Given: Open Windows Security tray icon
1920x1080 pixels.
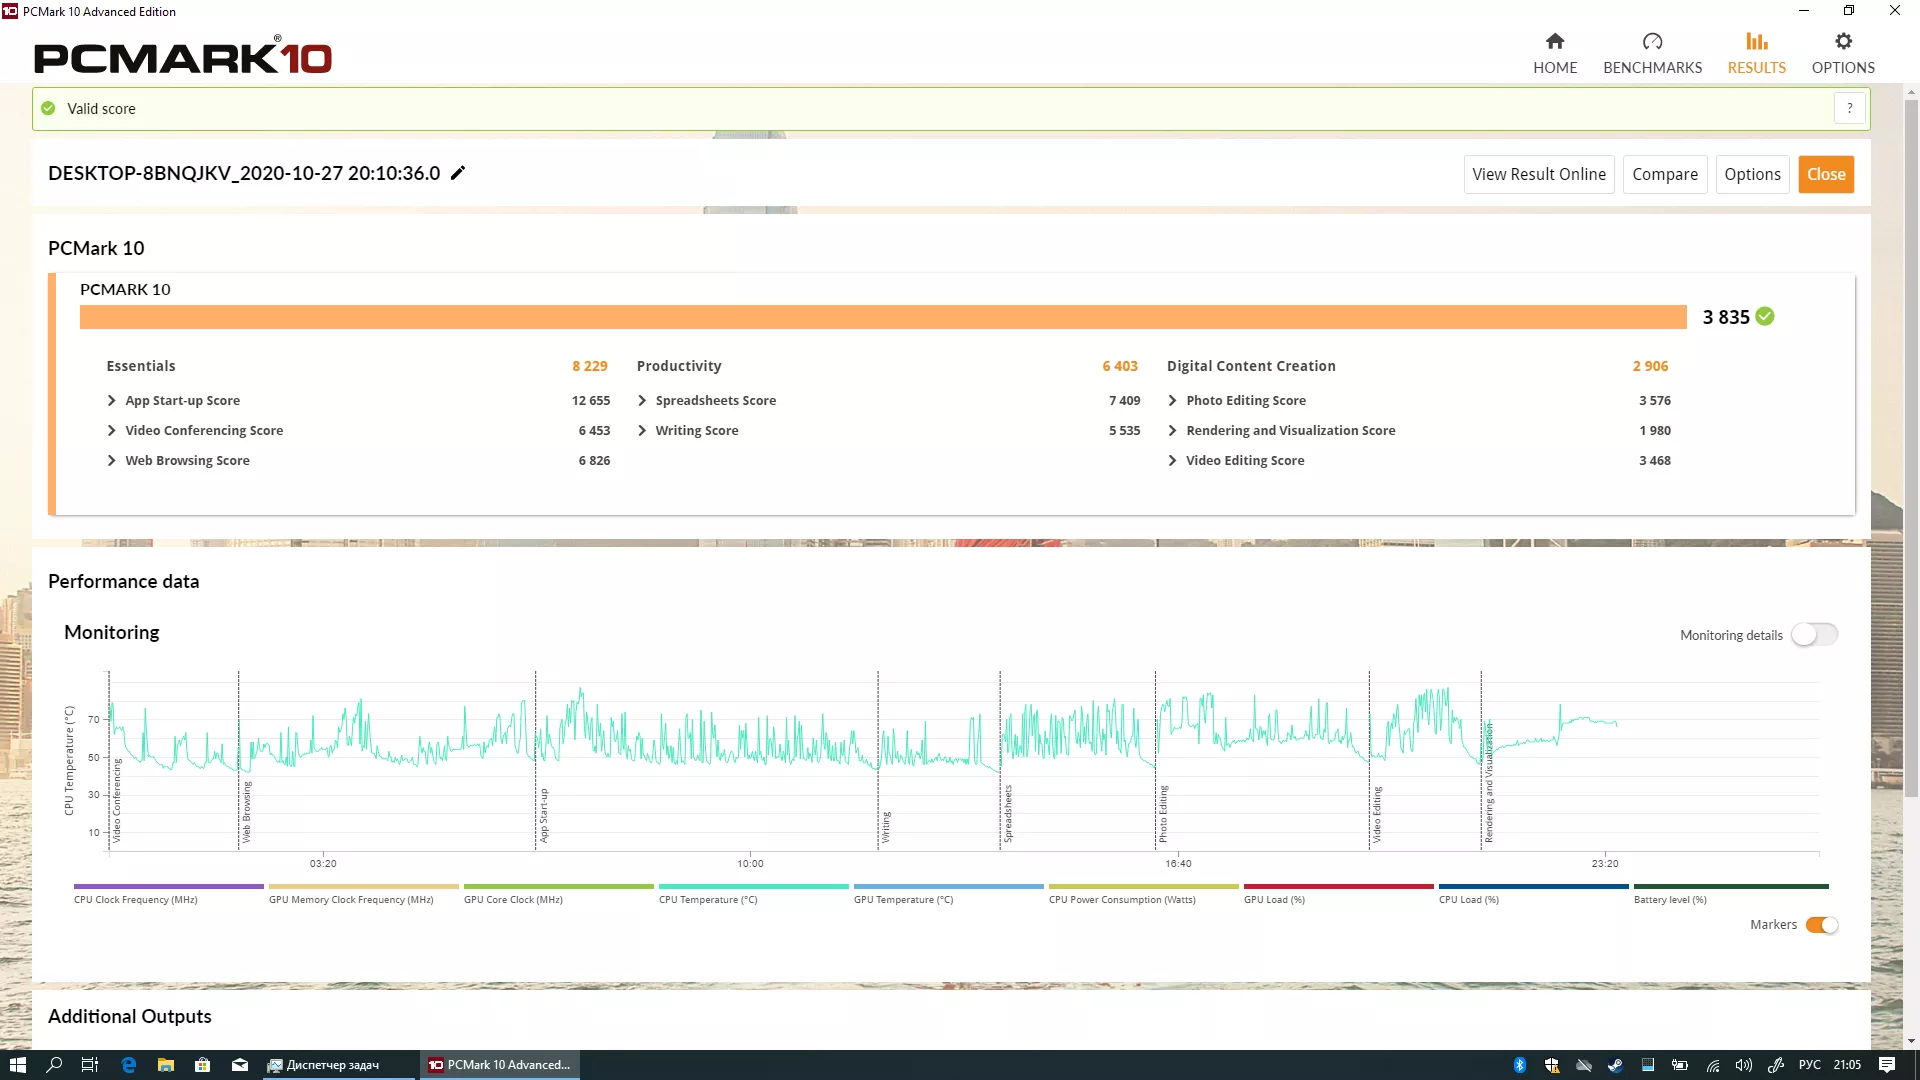Looking at the screenshot, I should pos(1551,1065).
